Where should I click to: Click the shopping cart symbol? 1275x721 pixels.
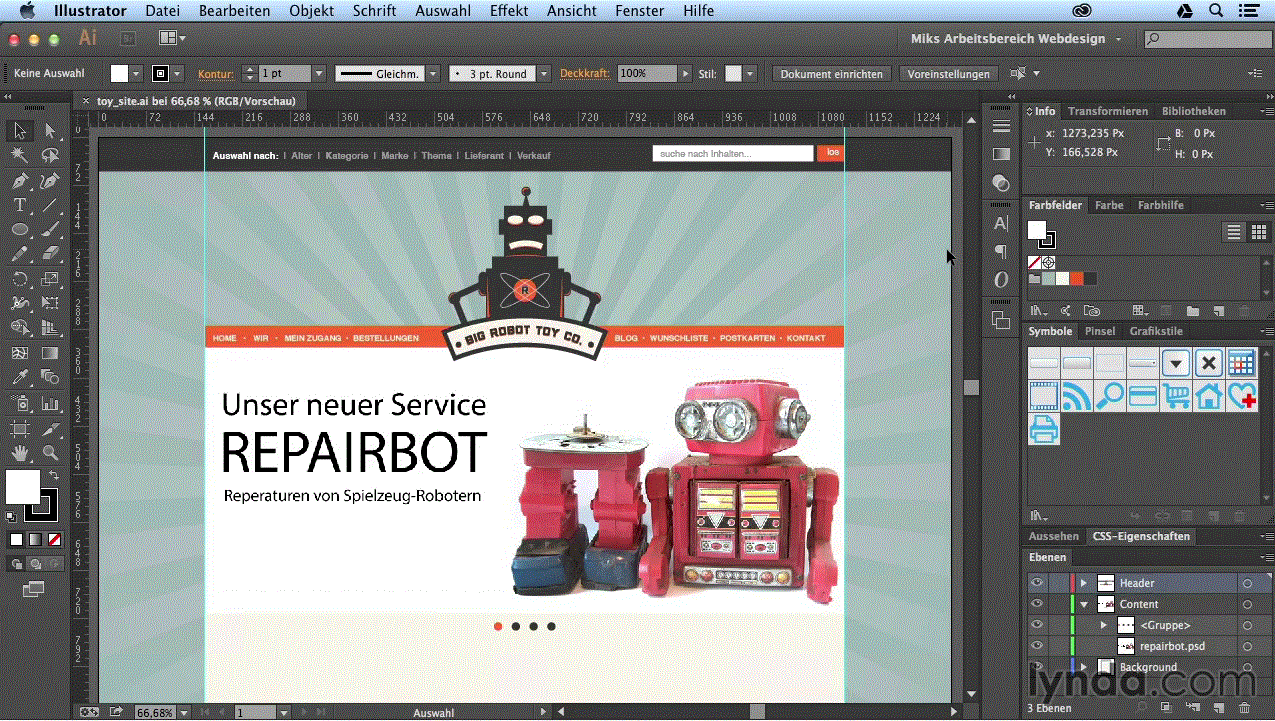click(x=1176, y=396)
